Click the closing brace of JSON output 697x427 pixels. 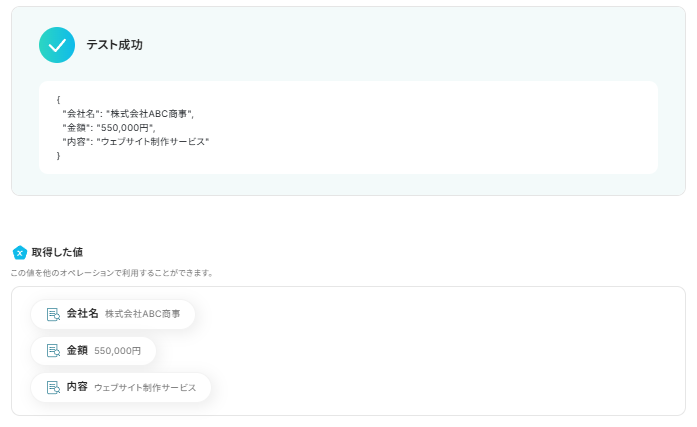click(x=58, y=156)
